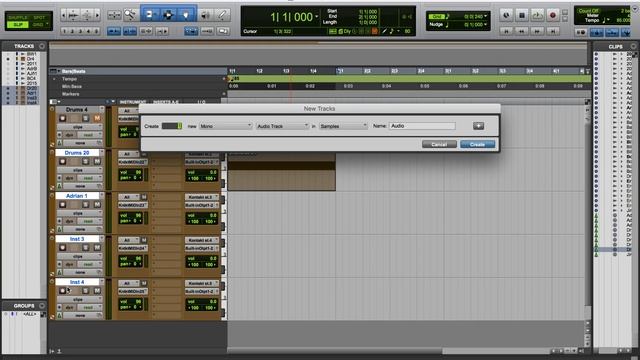Open the Grid value dropdown arrow
The image size is (640, 360).
(x=485, y=16)
